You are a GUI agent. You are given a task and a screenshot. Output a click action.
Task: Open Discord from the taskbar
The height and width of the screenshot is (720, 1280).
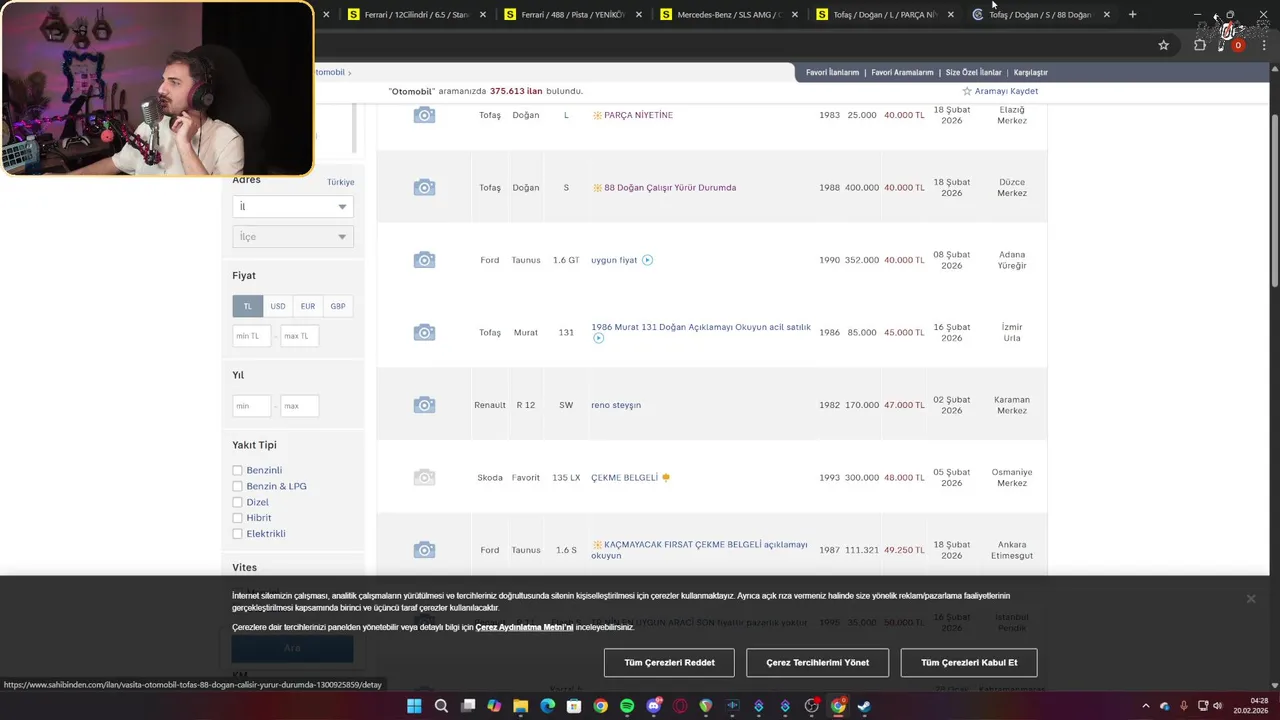pos(654,706)
